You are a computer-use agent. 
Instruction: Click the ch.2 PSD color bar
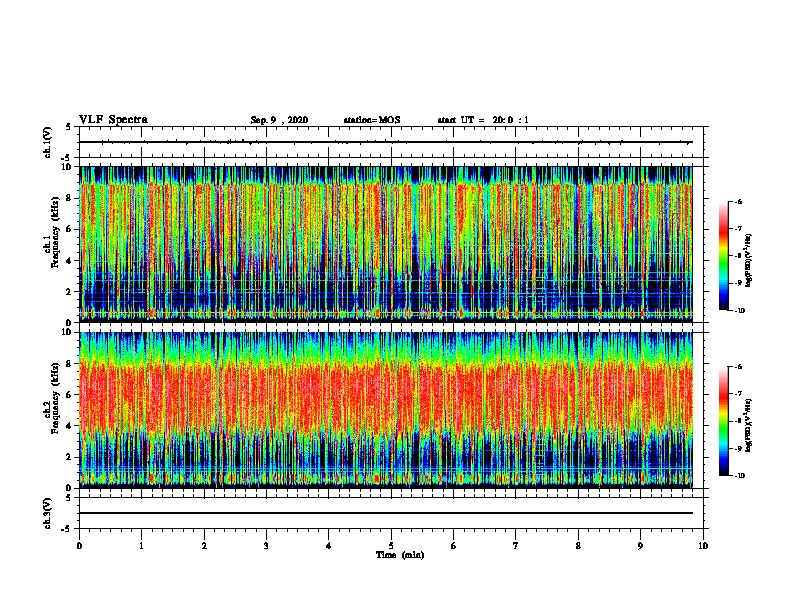pyautogui.click(x=724, y=421)
